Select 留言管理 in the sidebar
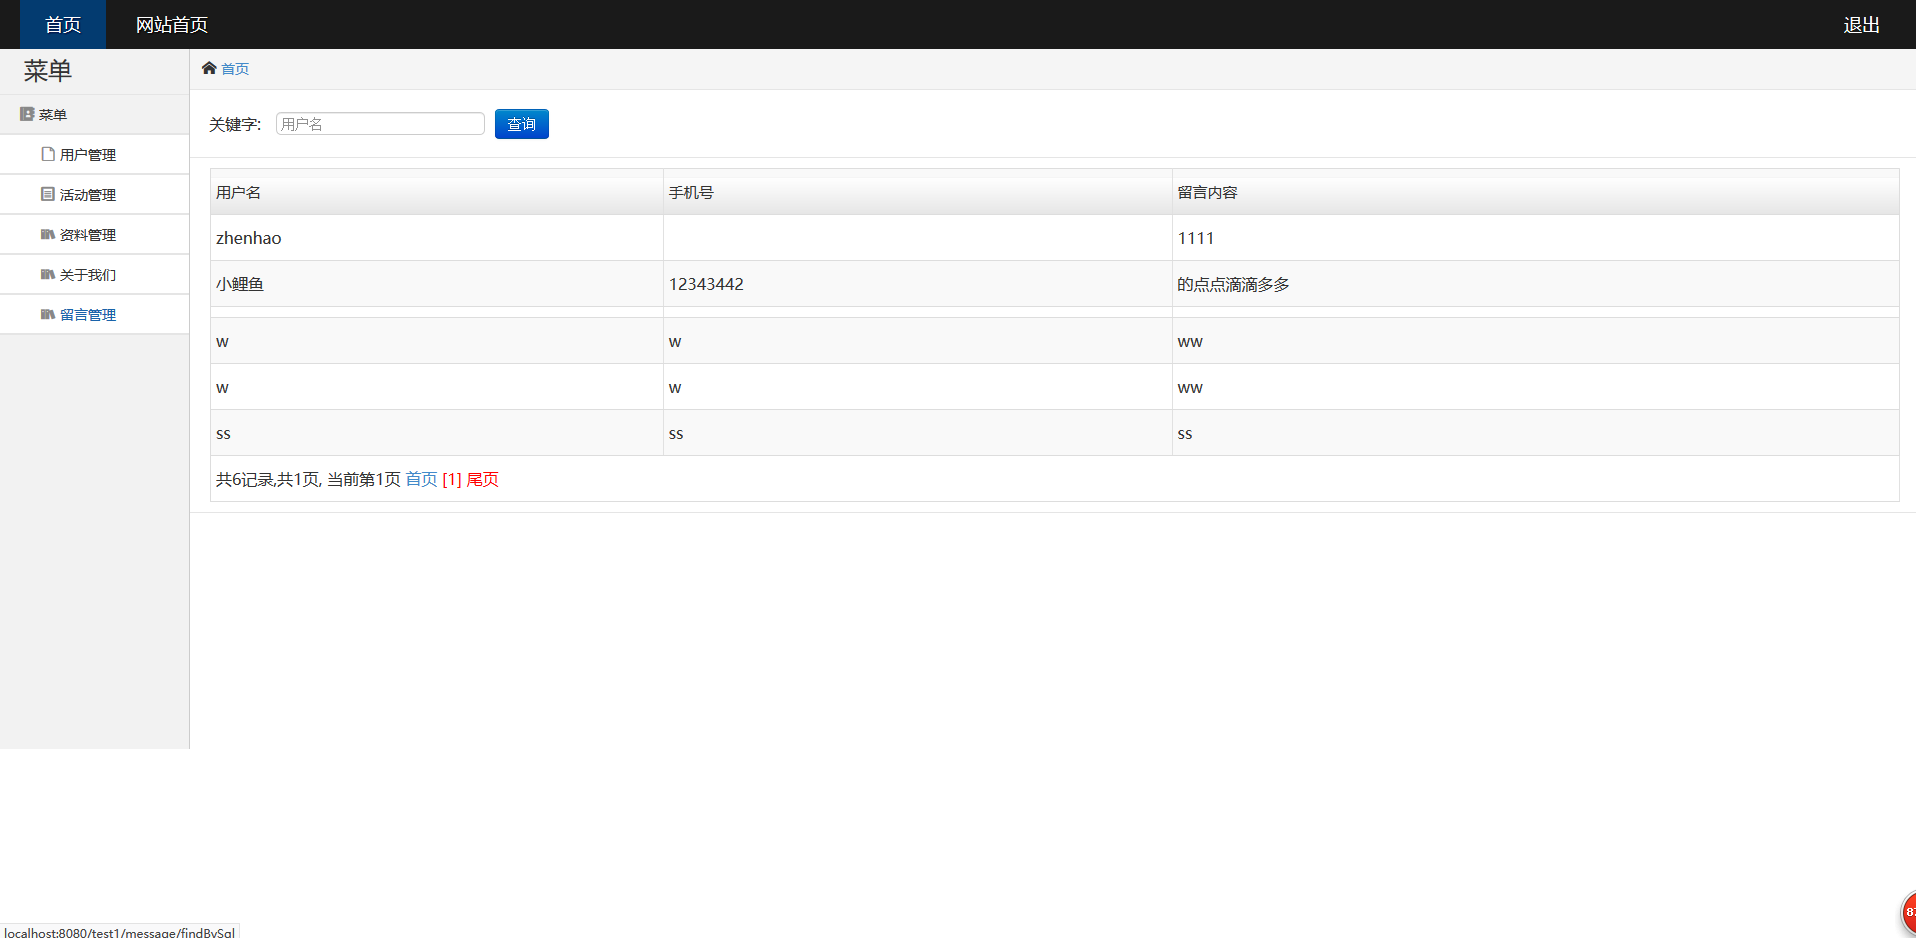This screenshot has width=1916, height=938. click(x=94, y=315)
